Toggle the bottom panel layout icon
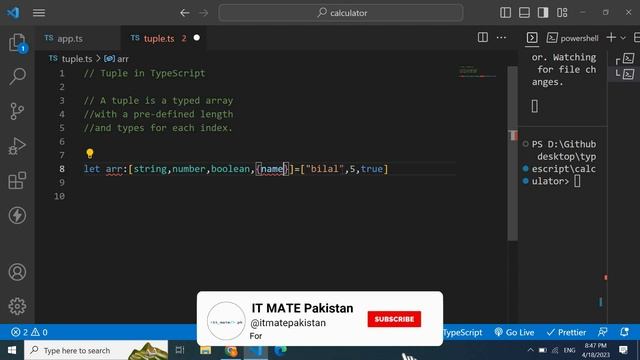Image resolution: width=640 pixels, height=360 pixels. 524,13
